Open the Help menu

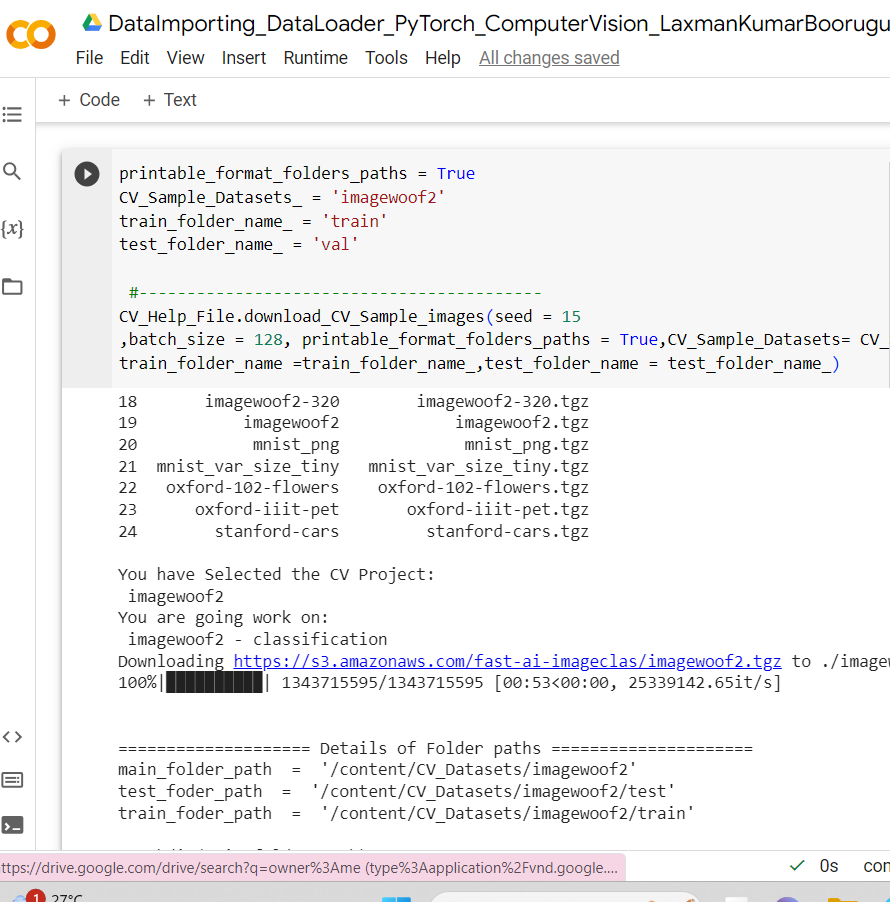click(442, 58)
